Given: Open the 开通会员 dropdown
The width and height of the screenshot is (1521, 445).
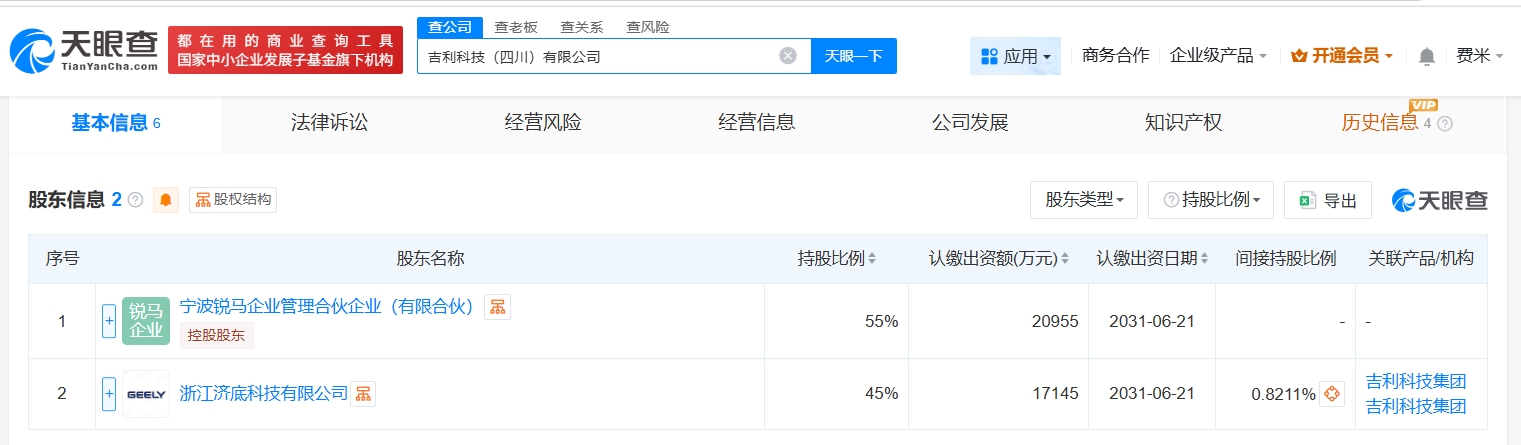Looking at the screenshot, I should (x=1342, y=56).
